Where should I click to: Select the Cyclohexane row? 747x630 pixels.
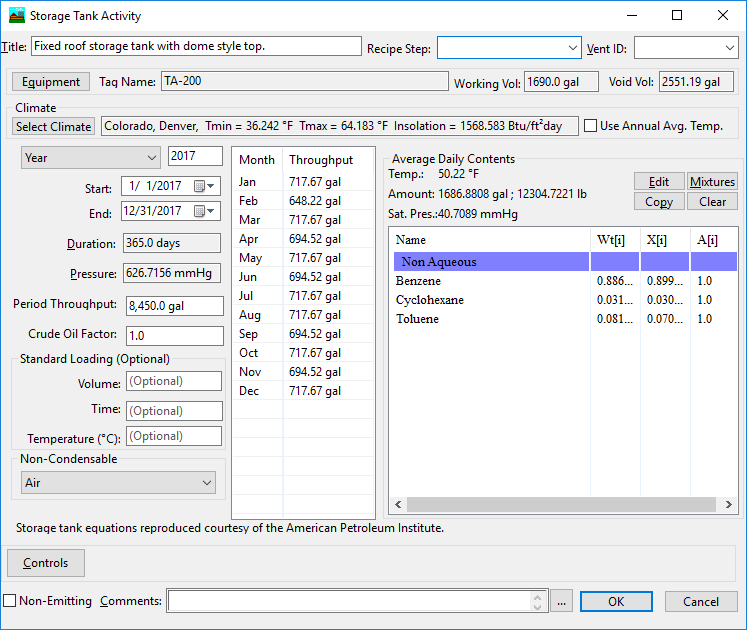coord(565,300)
